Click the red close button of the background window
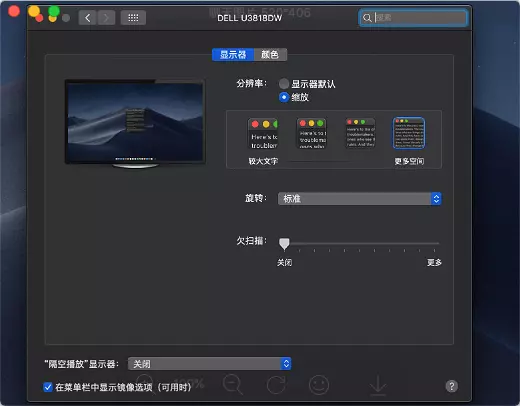The height and width of the screenshot is (406, 520). click(x=14, y=11)
